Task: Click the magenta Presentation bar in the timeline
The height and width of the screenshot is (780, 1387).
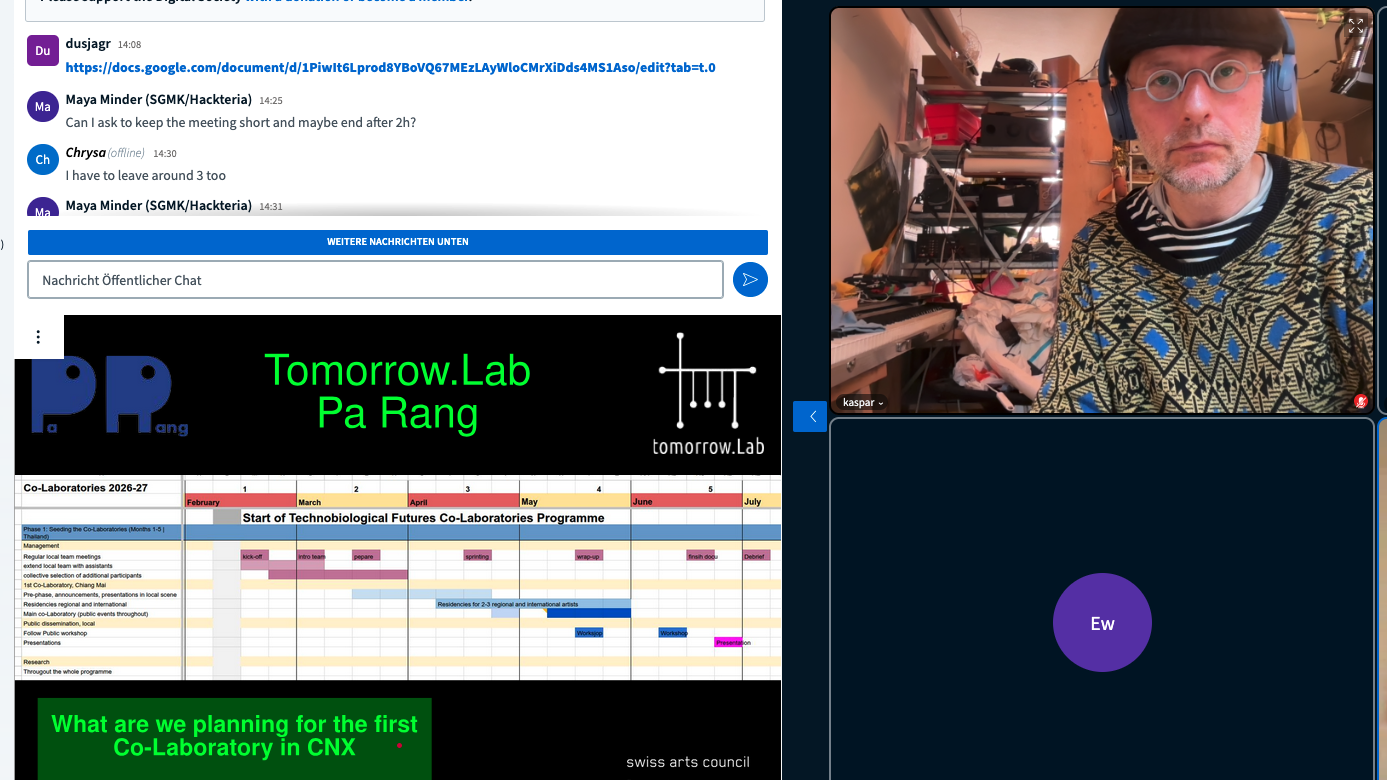Action: click(x=728, y=643)
